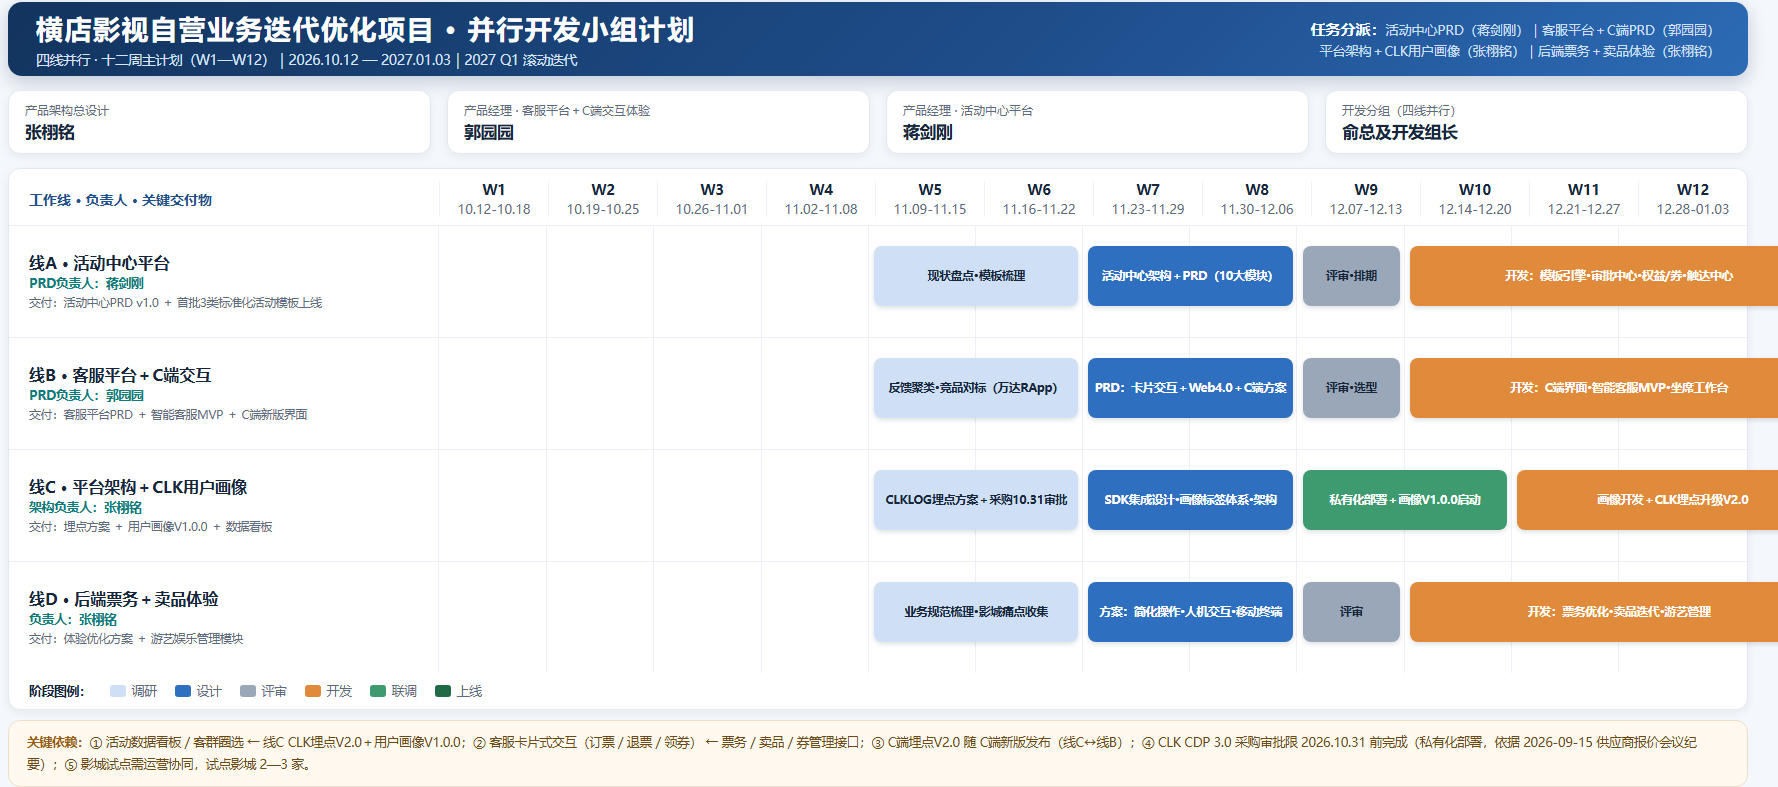This screenshot has width=1778, height=787.
Task: Click the 线B・客服平台+C端交互 row title
Action: 120,375
